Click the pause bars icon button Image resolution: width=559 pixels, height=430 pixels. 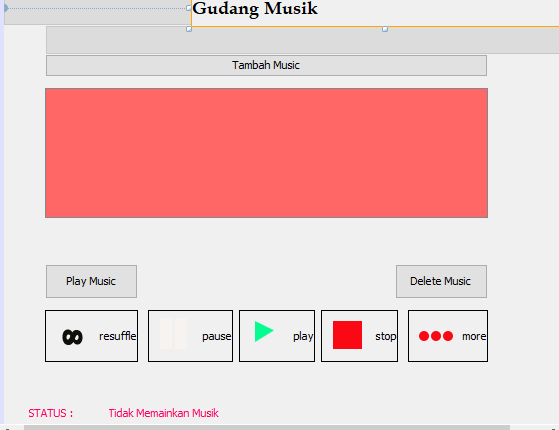coord(190,336)
